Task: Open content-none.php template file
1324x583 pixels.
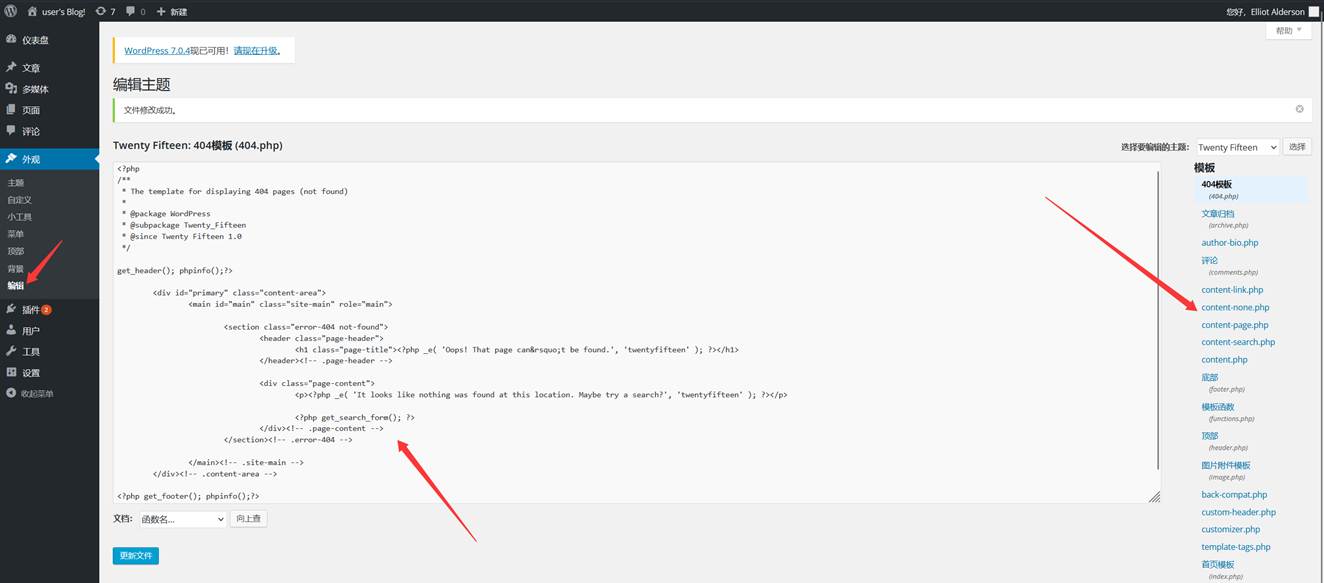Action: (1235, 308)
